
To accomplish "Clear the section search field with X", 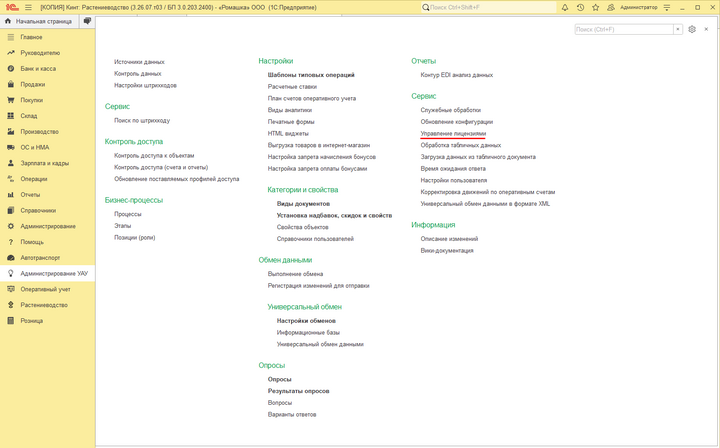I will [678, 29].
